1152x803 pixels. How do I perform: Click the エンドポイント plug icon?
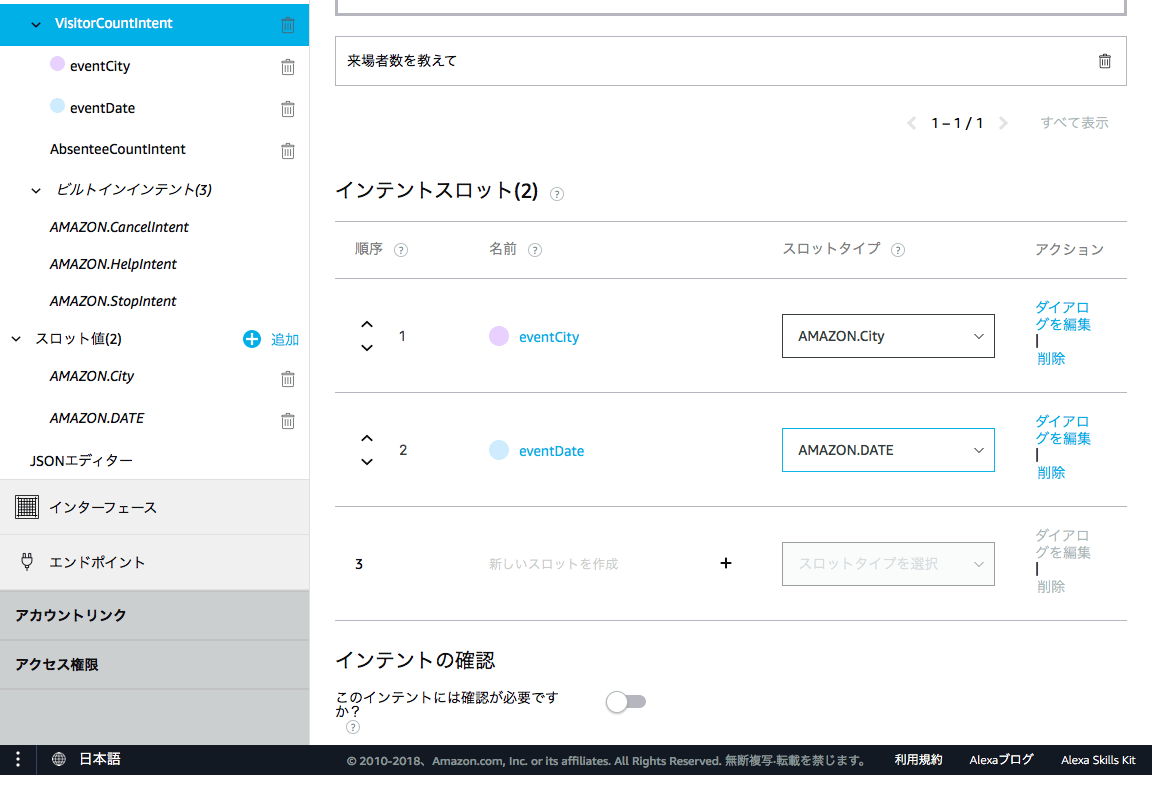click(x=27, y=562)
